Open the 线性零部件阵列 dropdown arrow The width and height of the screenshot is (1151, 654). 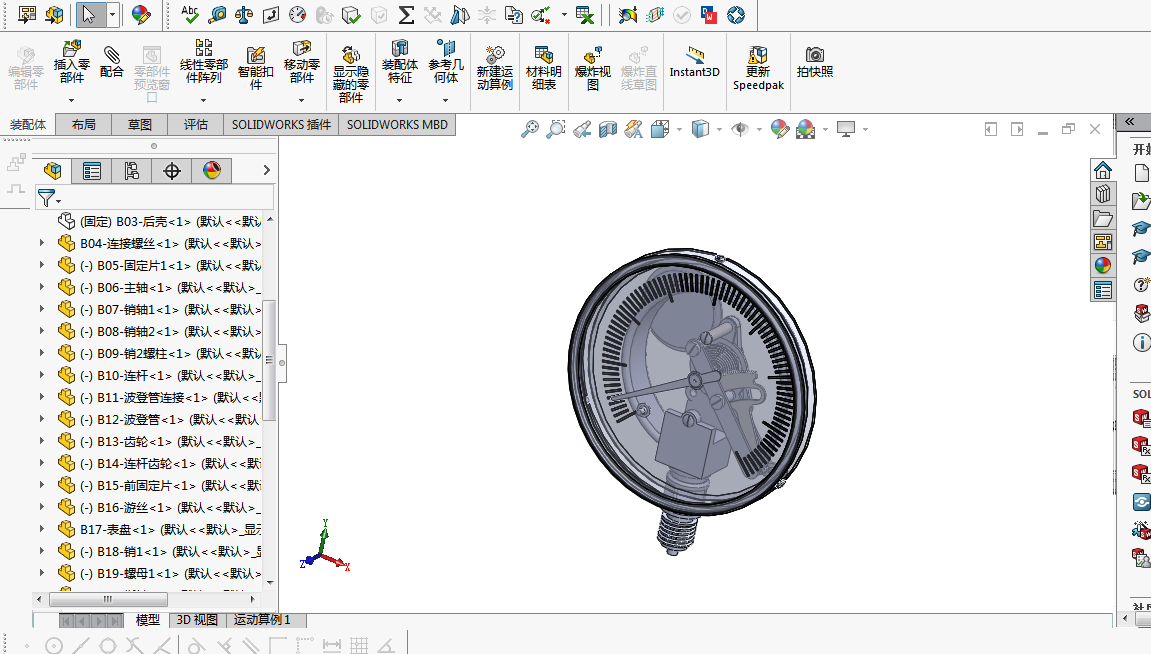[203, 100]
